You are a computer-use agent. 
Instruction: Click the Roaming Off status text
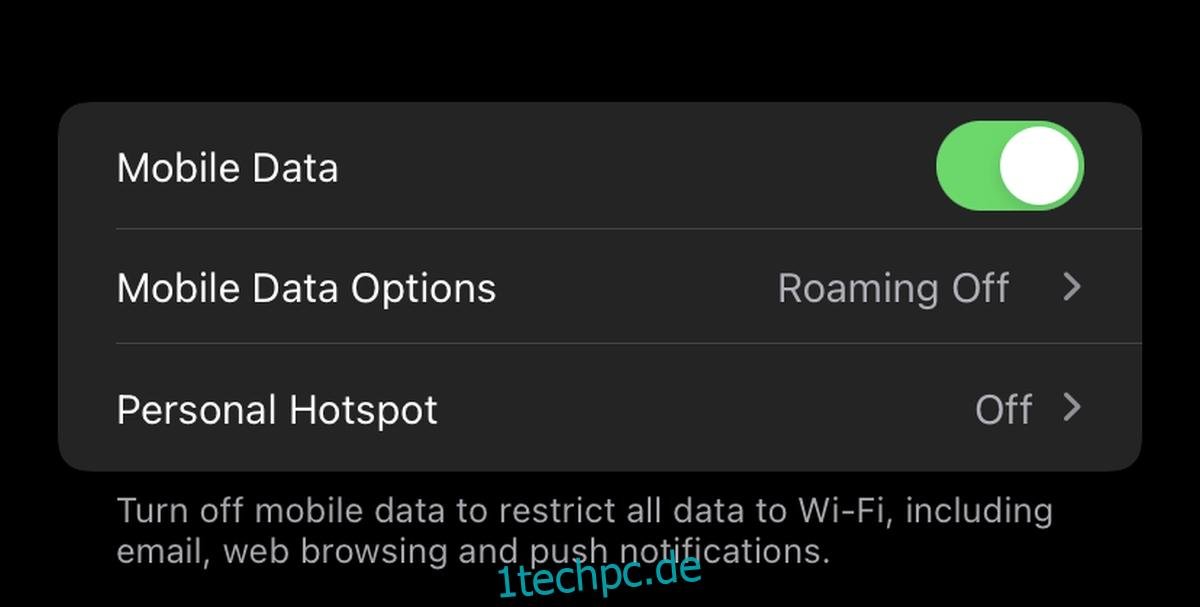click(893, 288)
